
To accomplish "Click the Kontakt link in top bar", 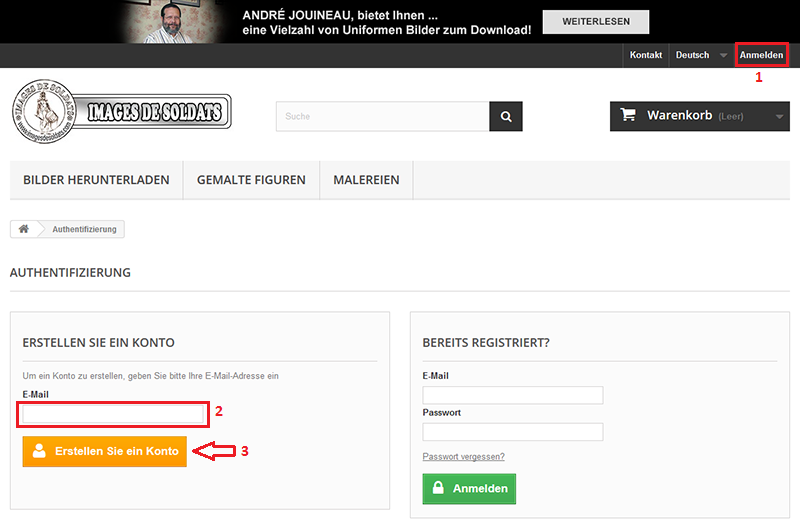I will pyautogui.click(x=646, y=55).
